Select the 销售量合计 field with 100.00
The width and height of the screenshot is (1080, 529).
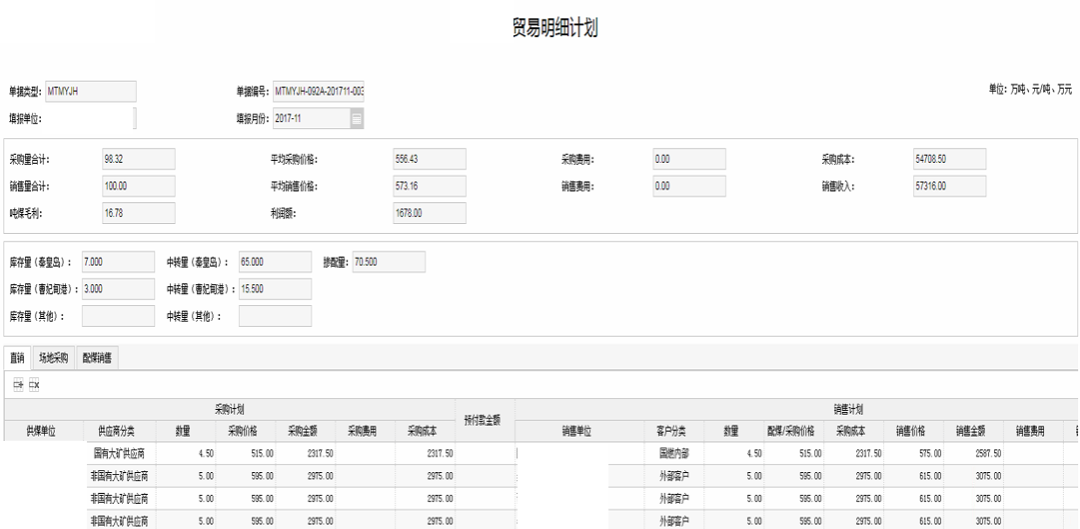[138, 186]
